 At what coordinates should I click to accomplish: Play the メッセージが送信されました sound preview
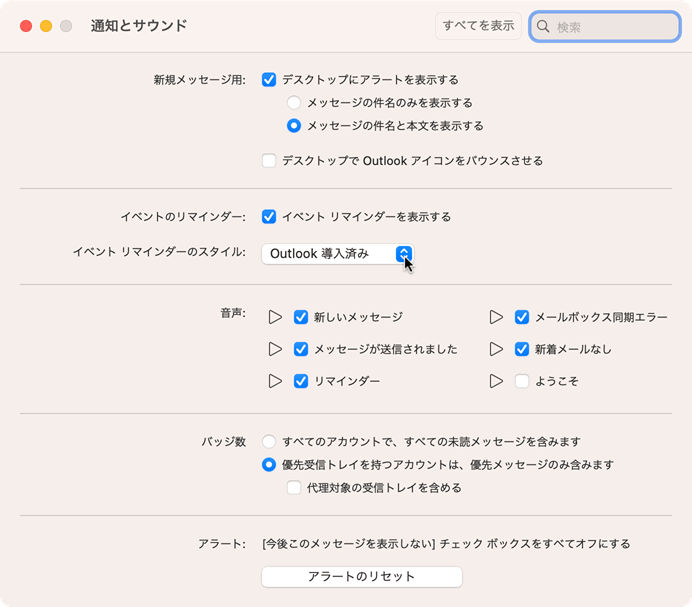275,349
